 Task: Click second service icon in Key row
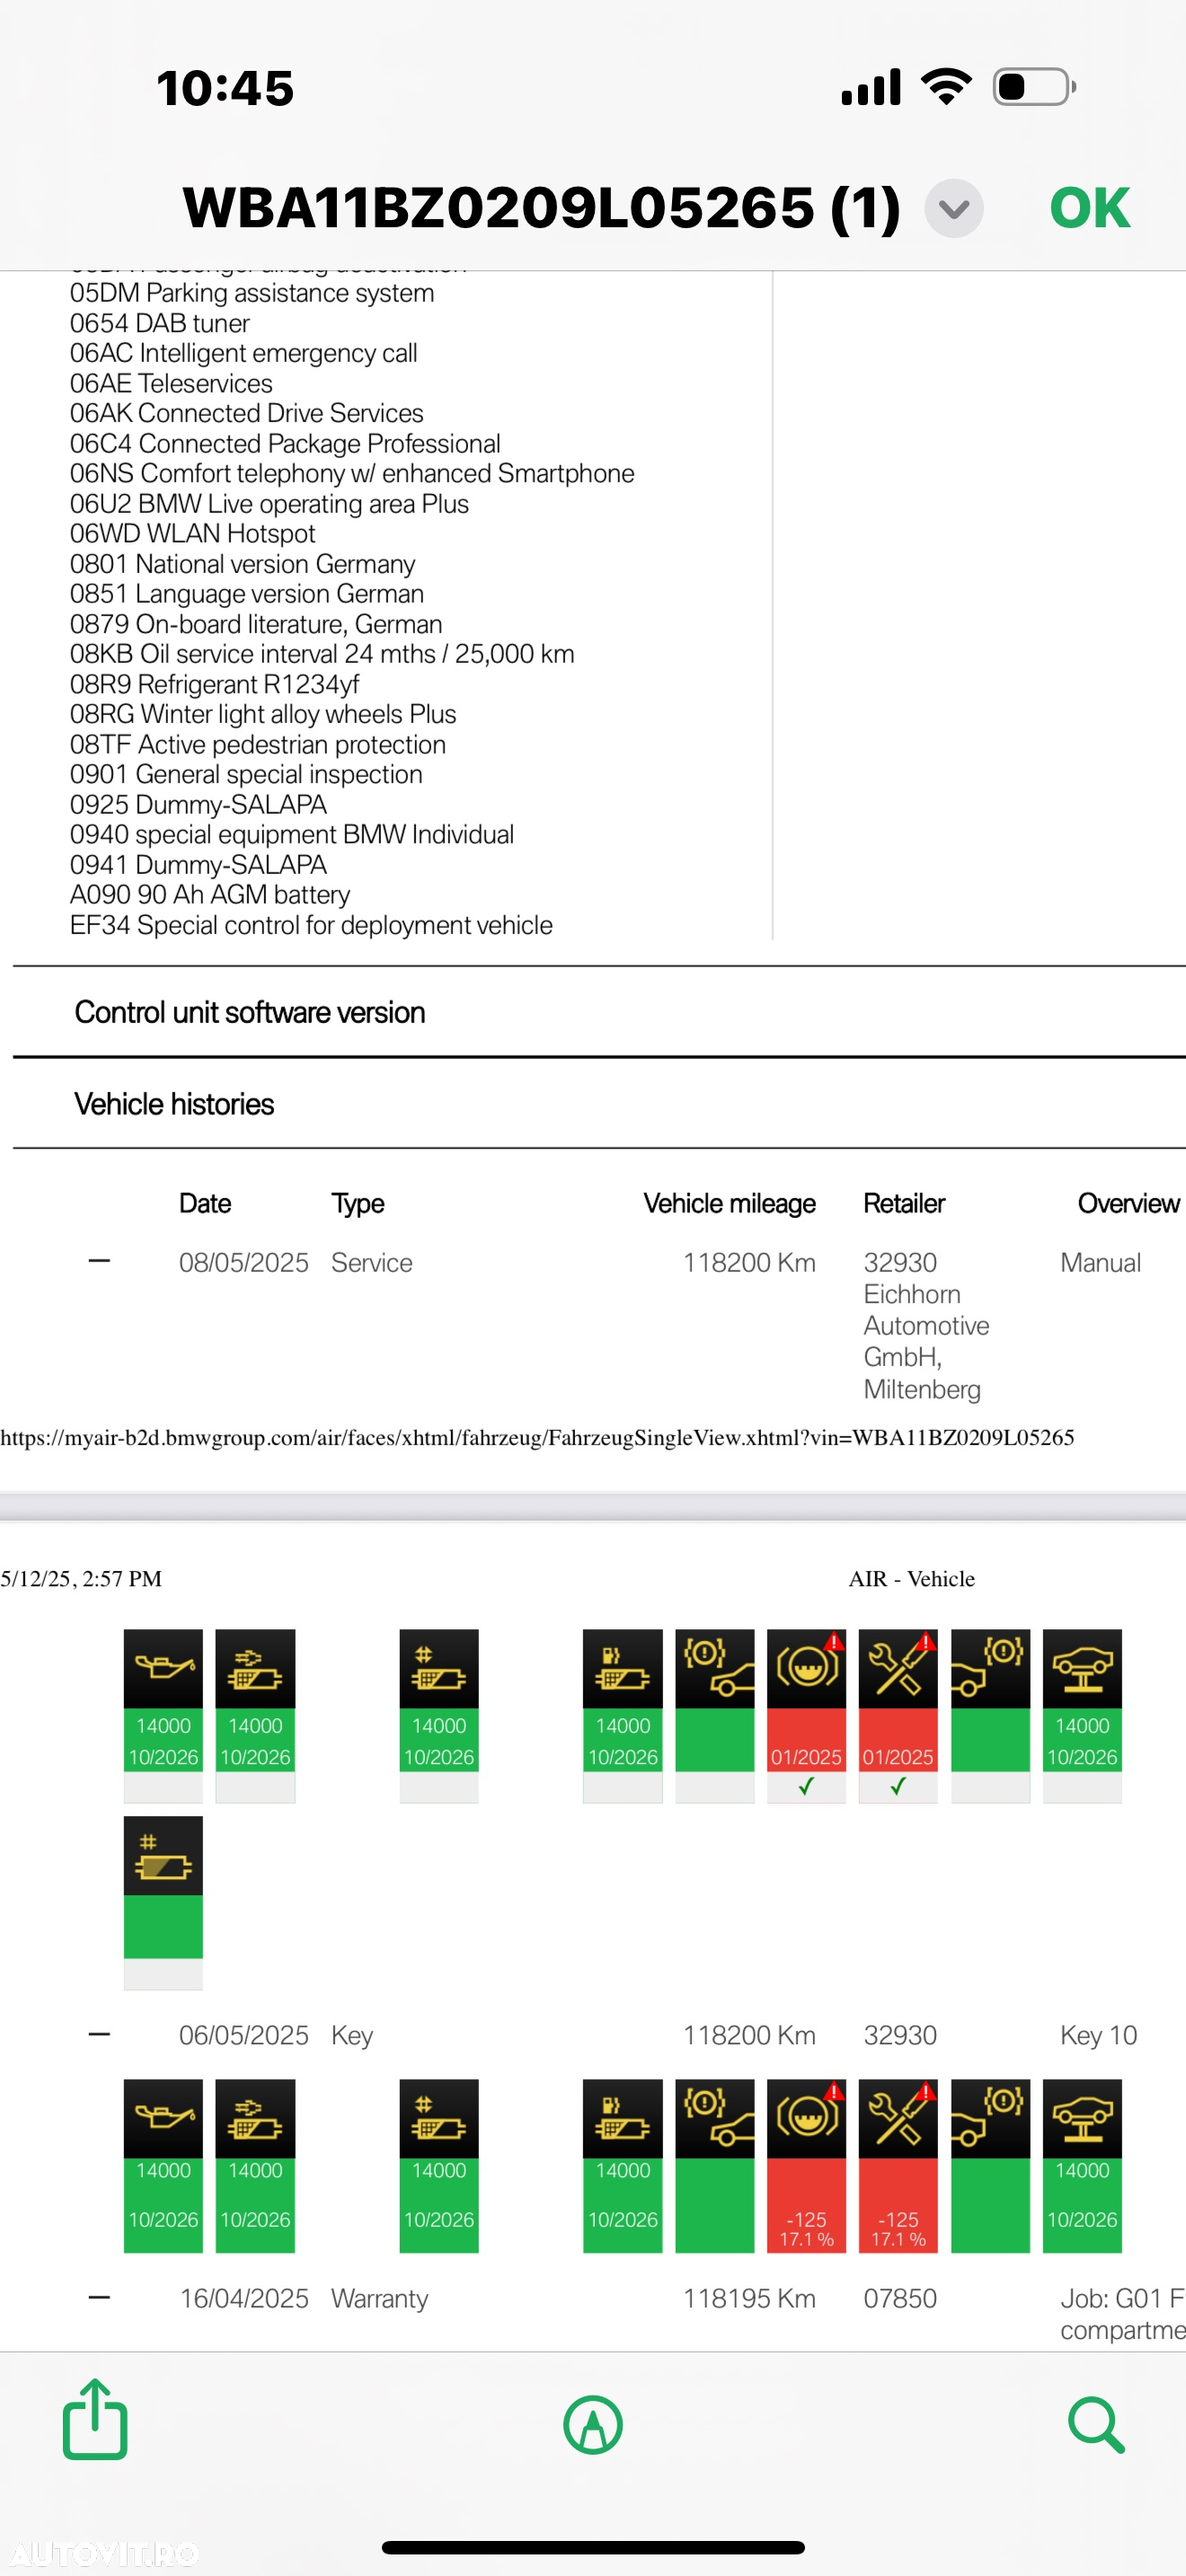click(x=255, y=2166)
